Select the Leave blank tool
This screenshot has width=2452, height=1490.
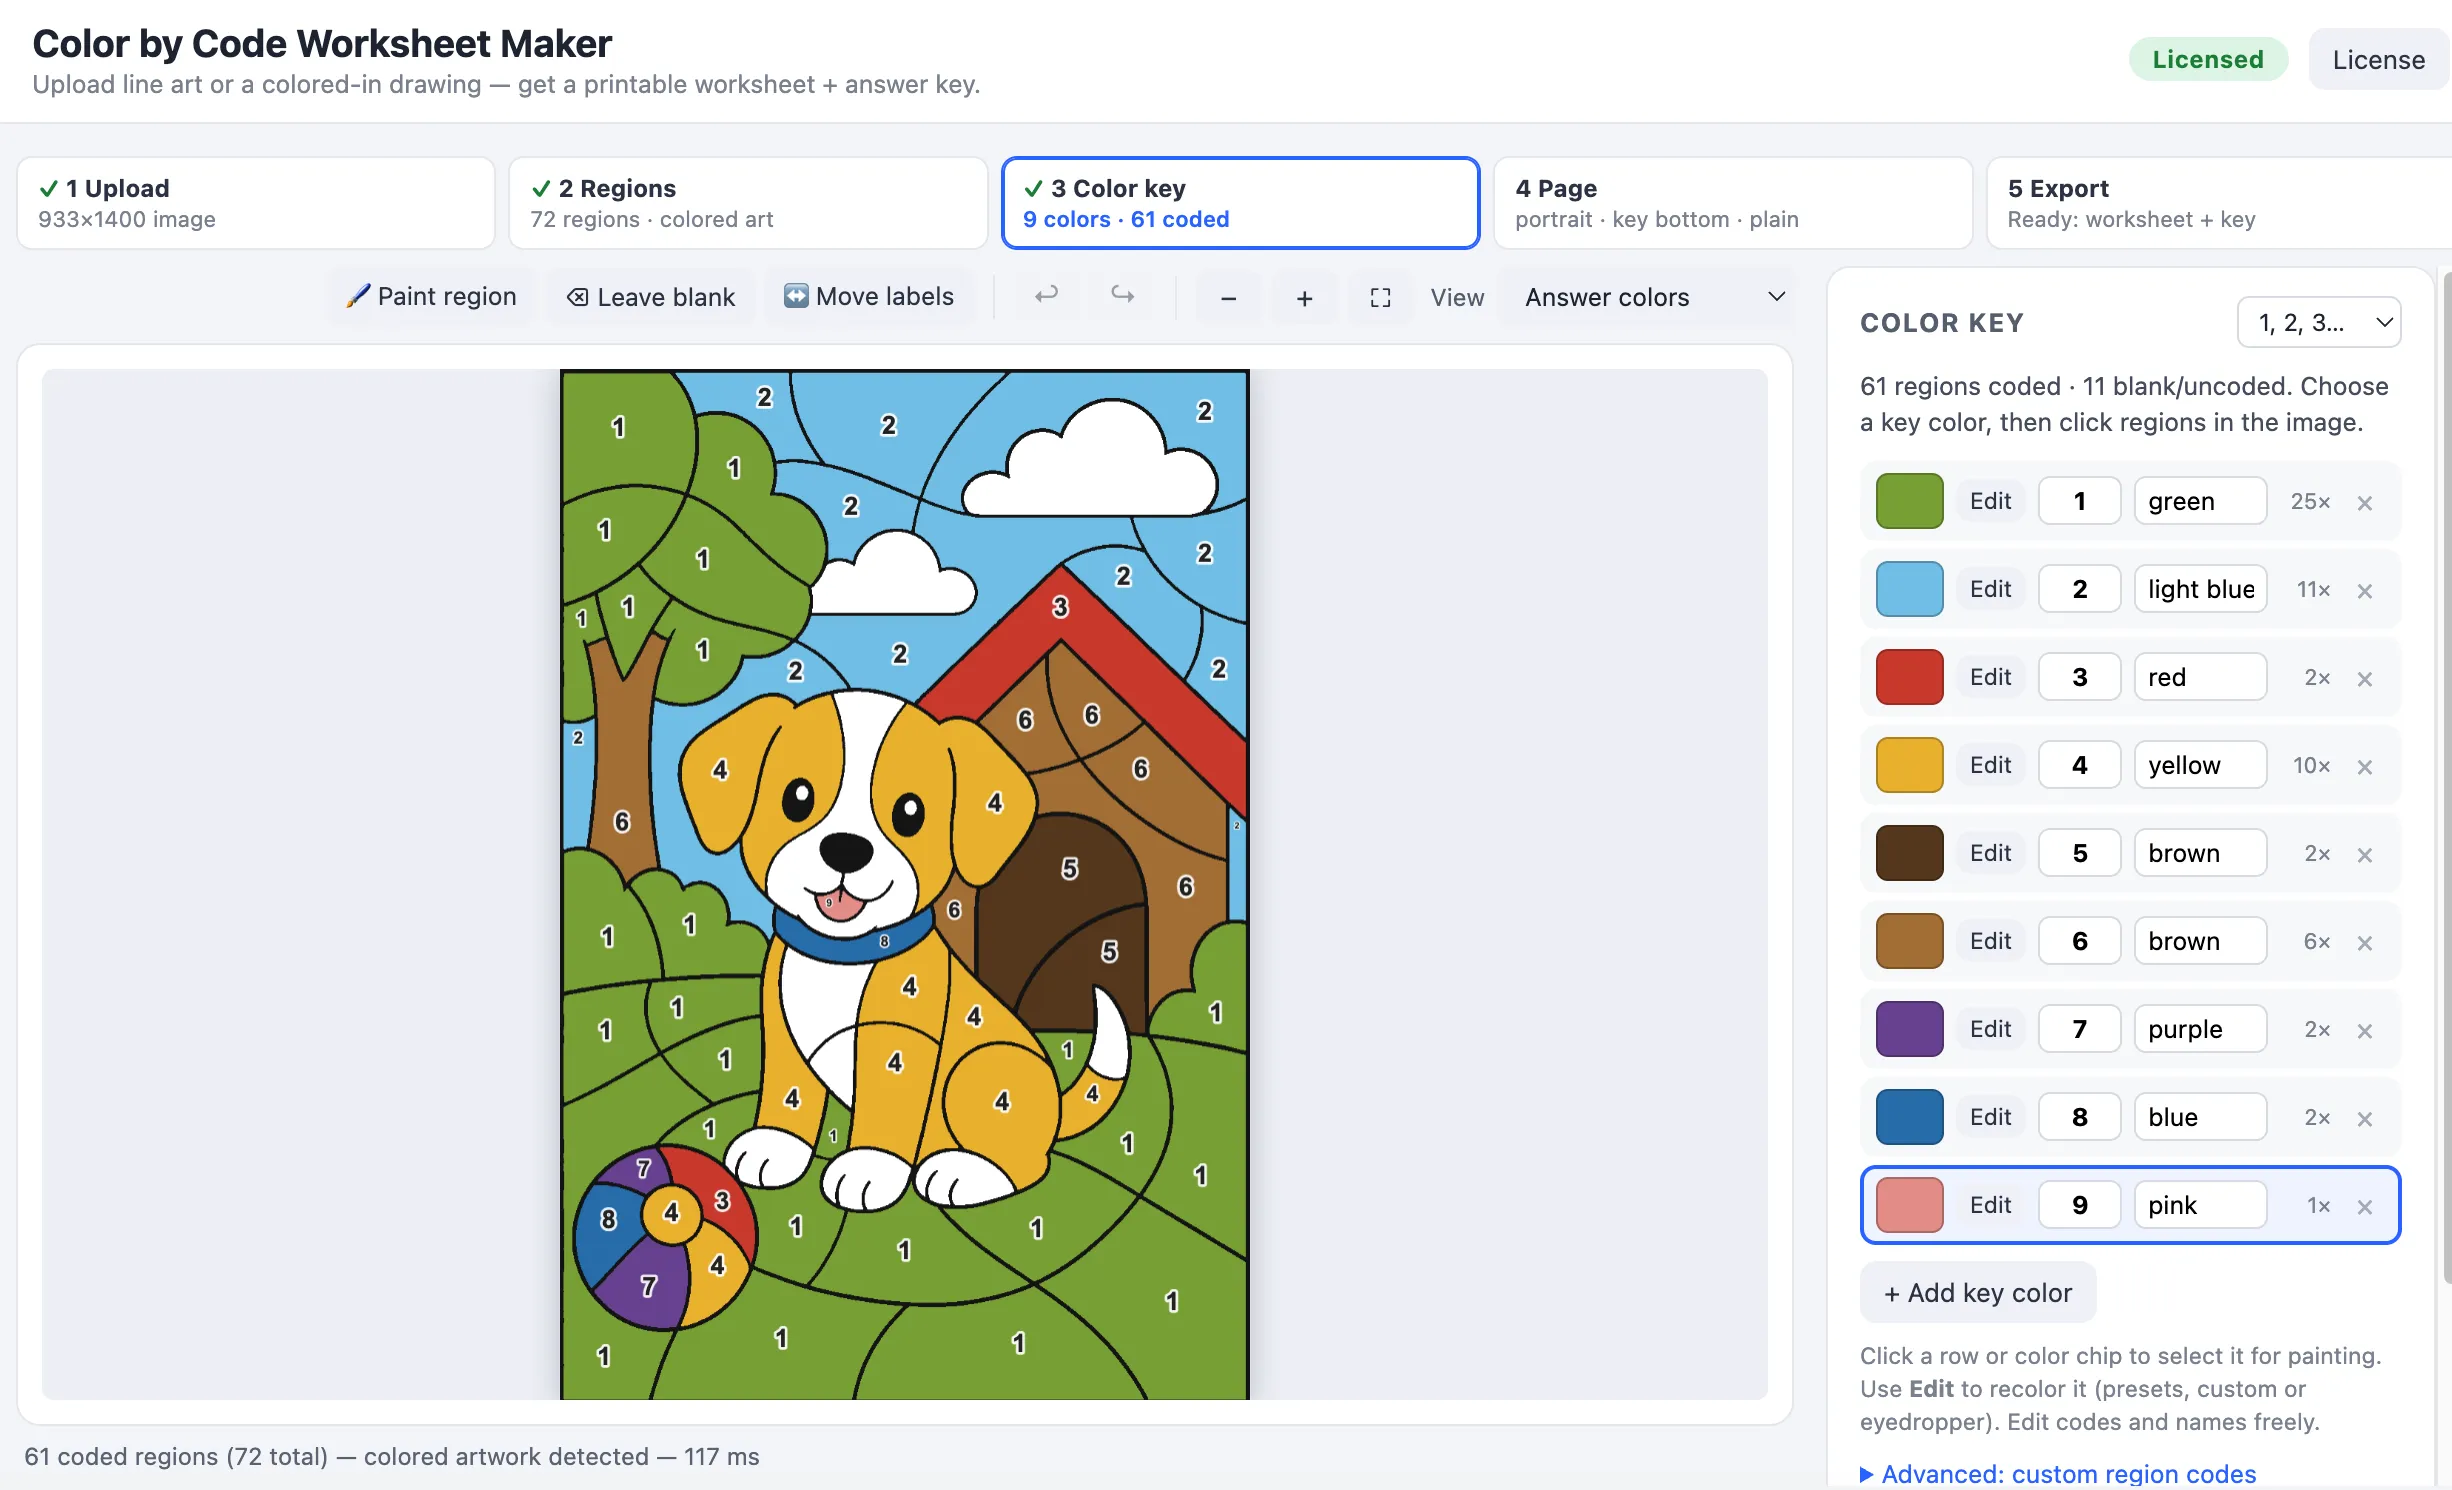click(x=651, y=297)
